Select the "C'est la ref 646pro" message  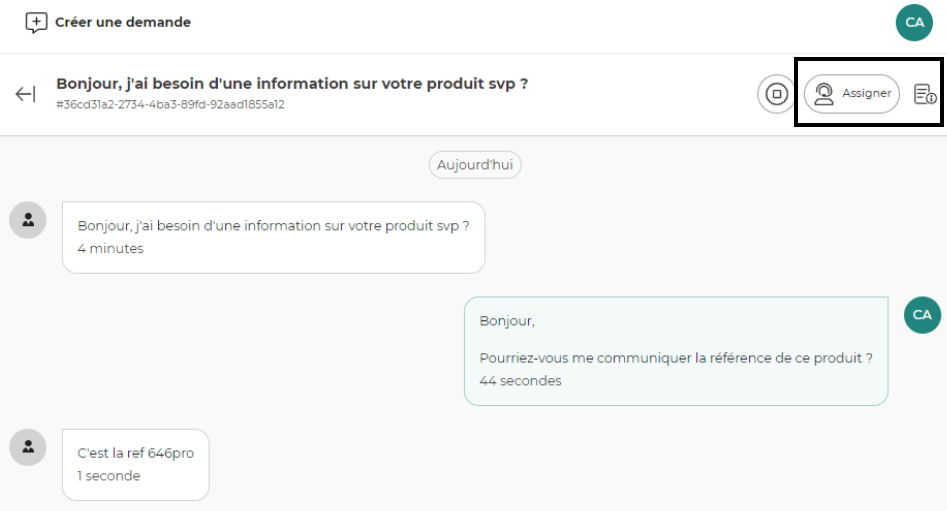(x=136, y=453)
